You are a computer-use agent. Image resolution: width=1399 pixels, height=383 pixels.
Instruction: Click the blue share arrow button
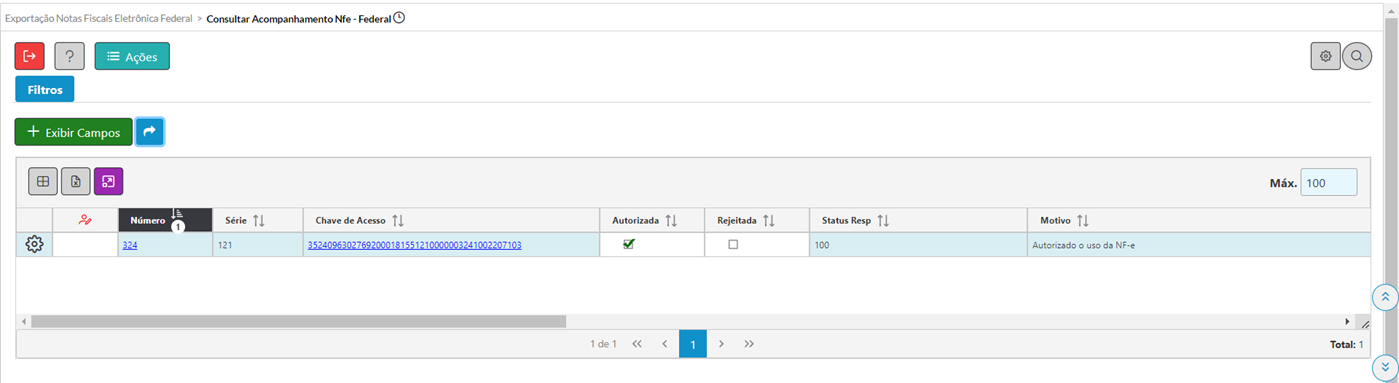click(x=150, y=131)
